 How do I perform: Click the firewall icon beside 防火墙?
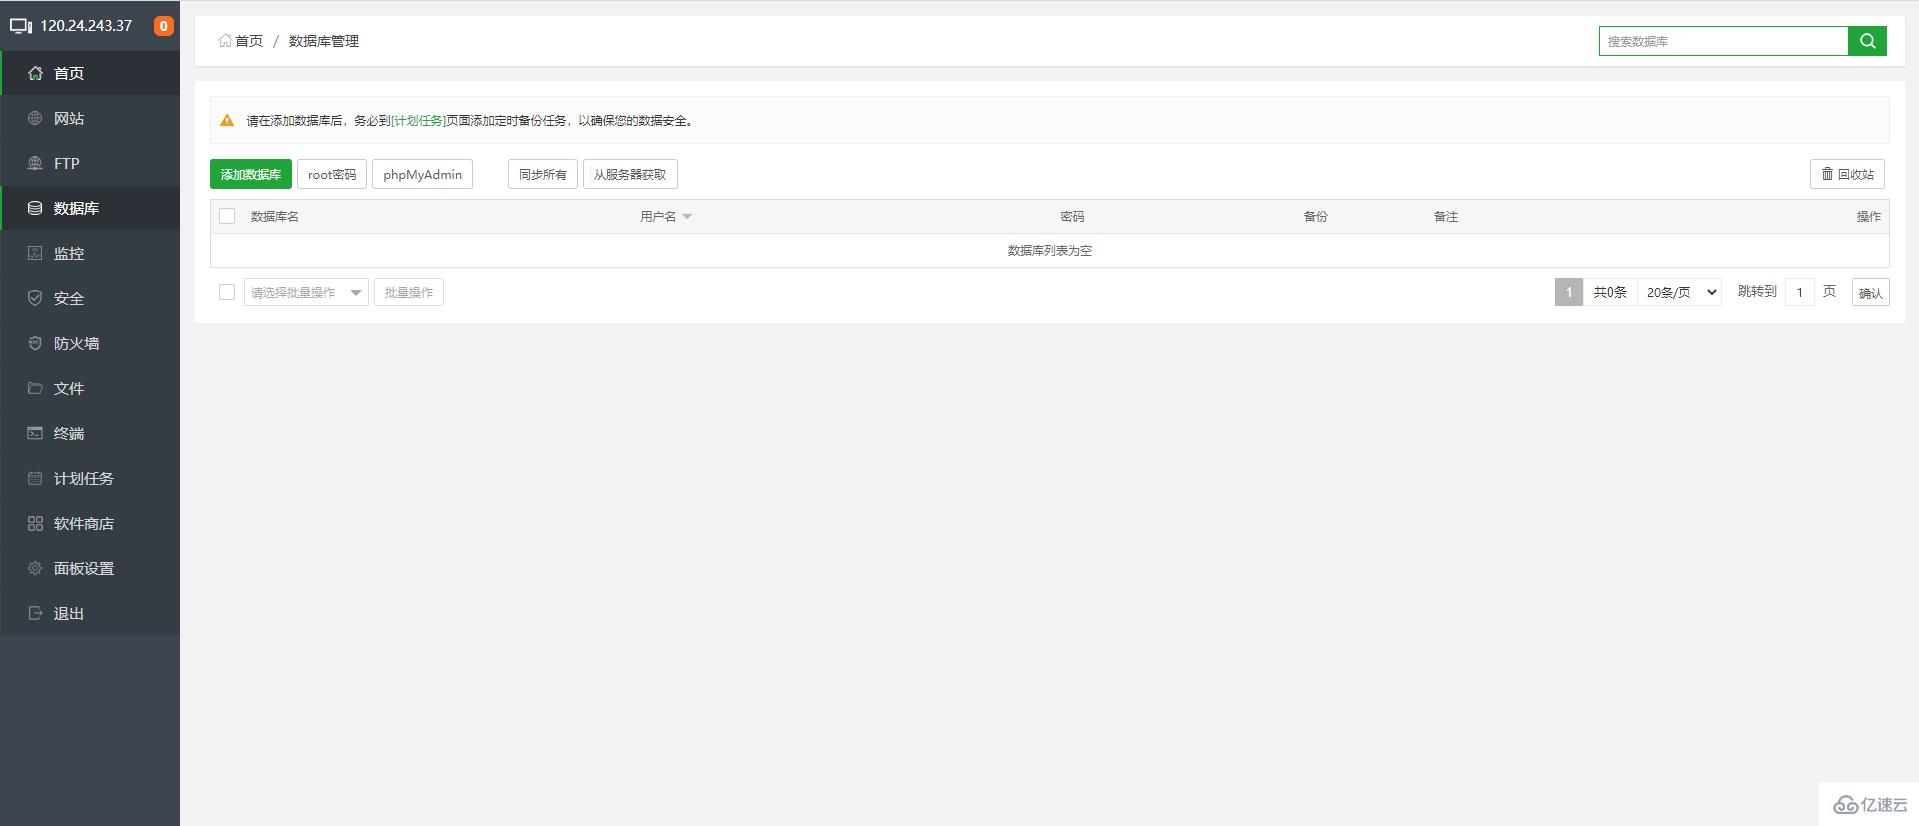[35, 343]
